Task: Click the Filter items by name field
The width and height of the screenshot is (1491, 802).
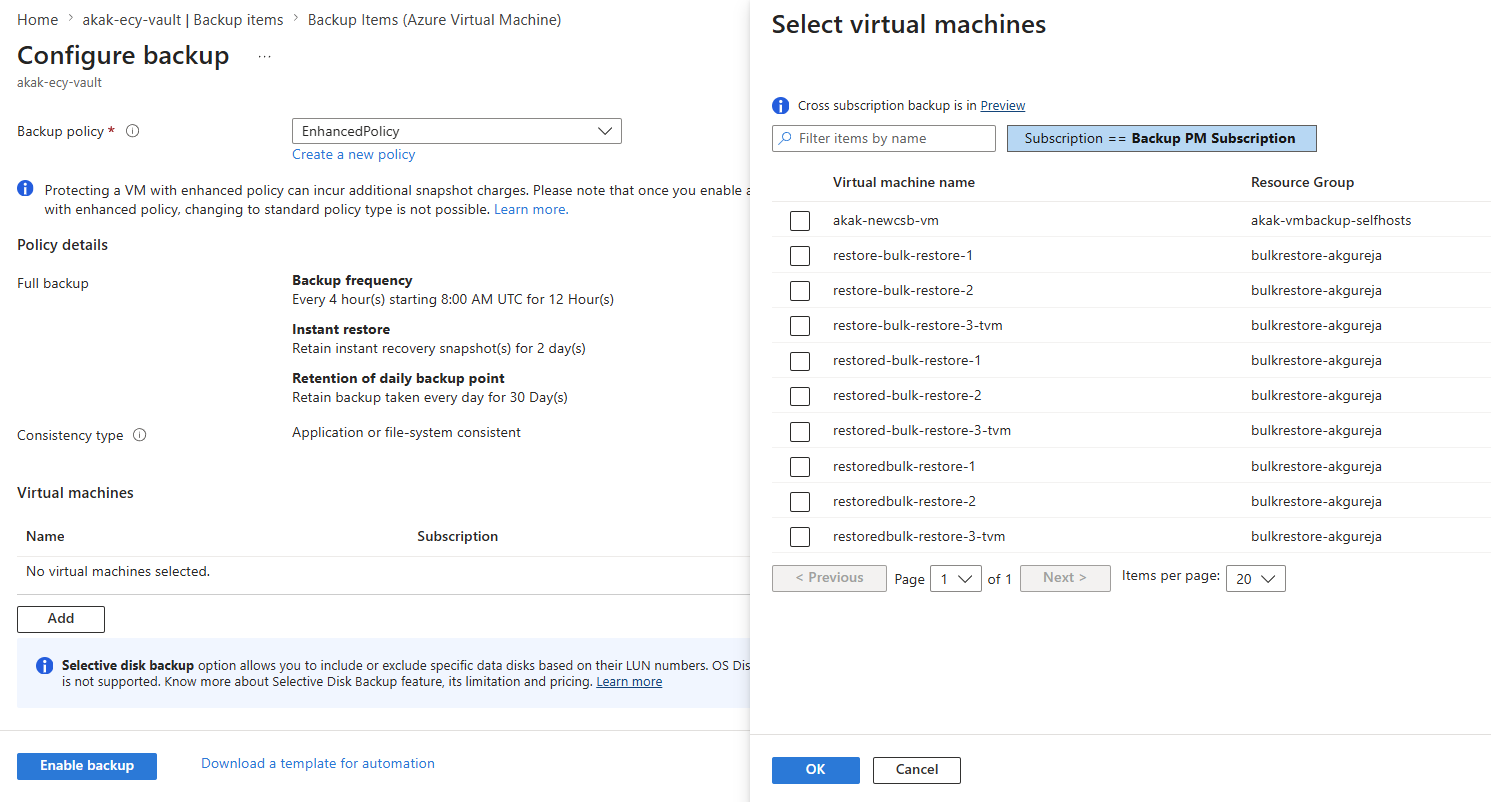Action: pos(884,138)
